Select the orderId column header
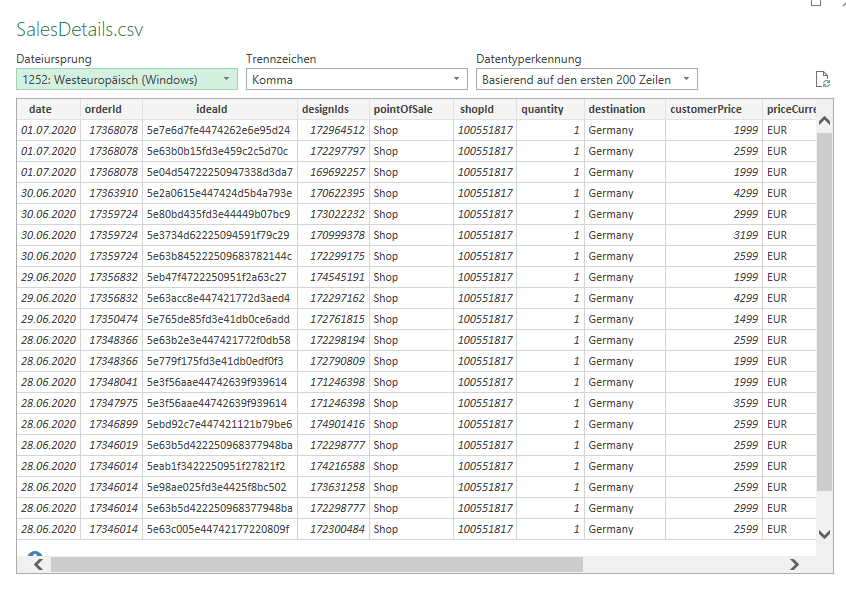This screenshot has width=846, height=592. pyautogui.click(x=103, y=109)
